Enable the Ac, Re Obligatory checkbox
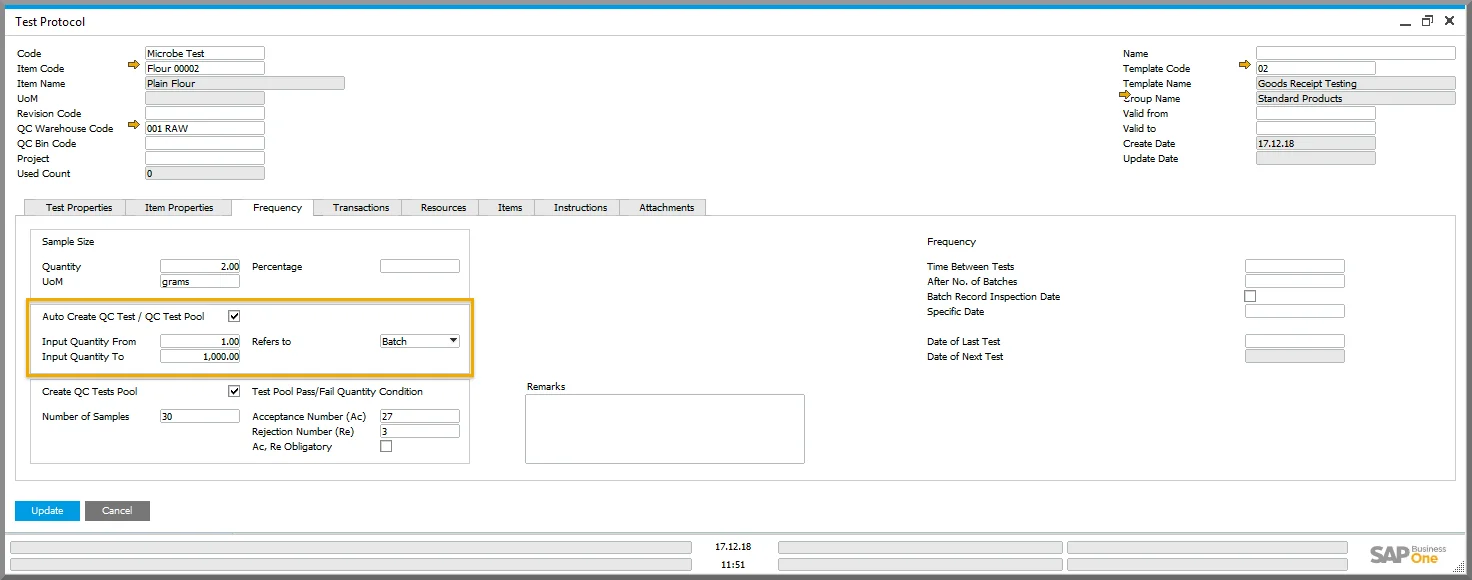The width and height of the screenshot is (1472, 580). point(386,446)
